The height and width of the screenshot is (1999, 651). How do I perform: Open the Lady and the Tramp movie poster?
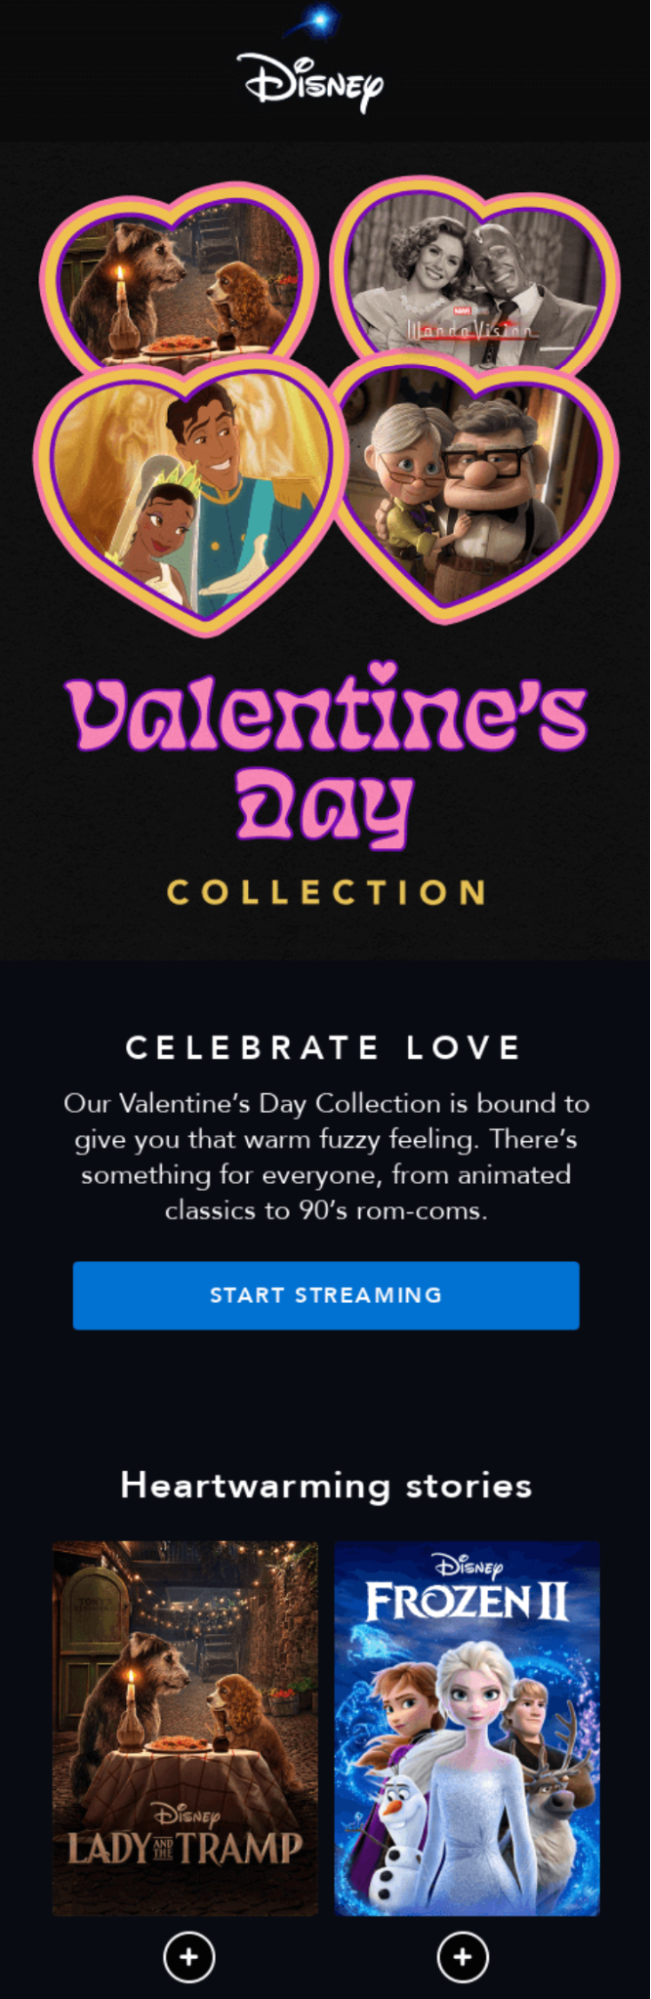coord(185,1700)
